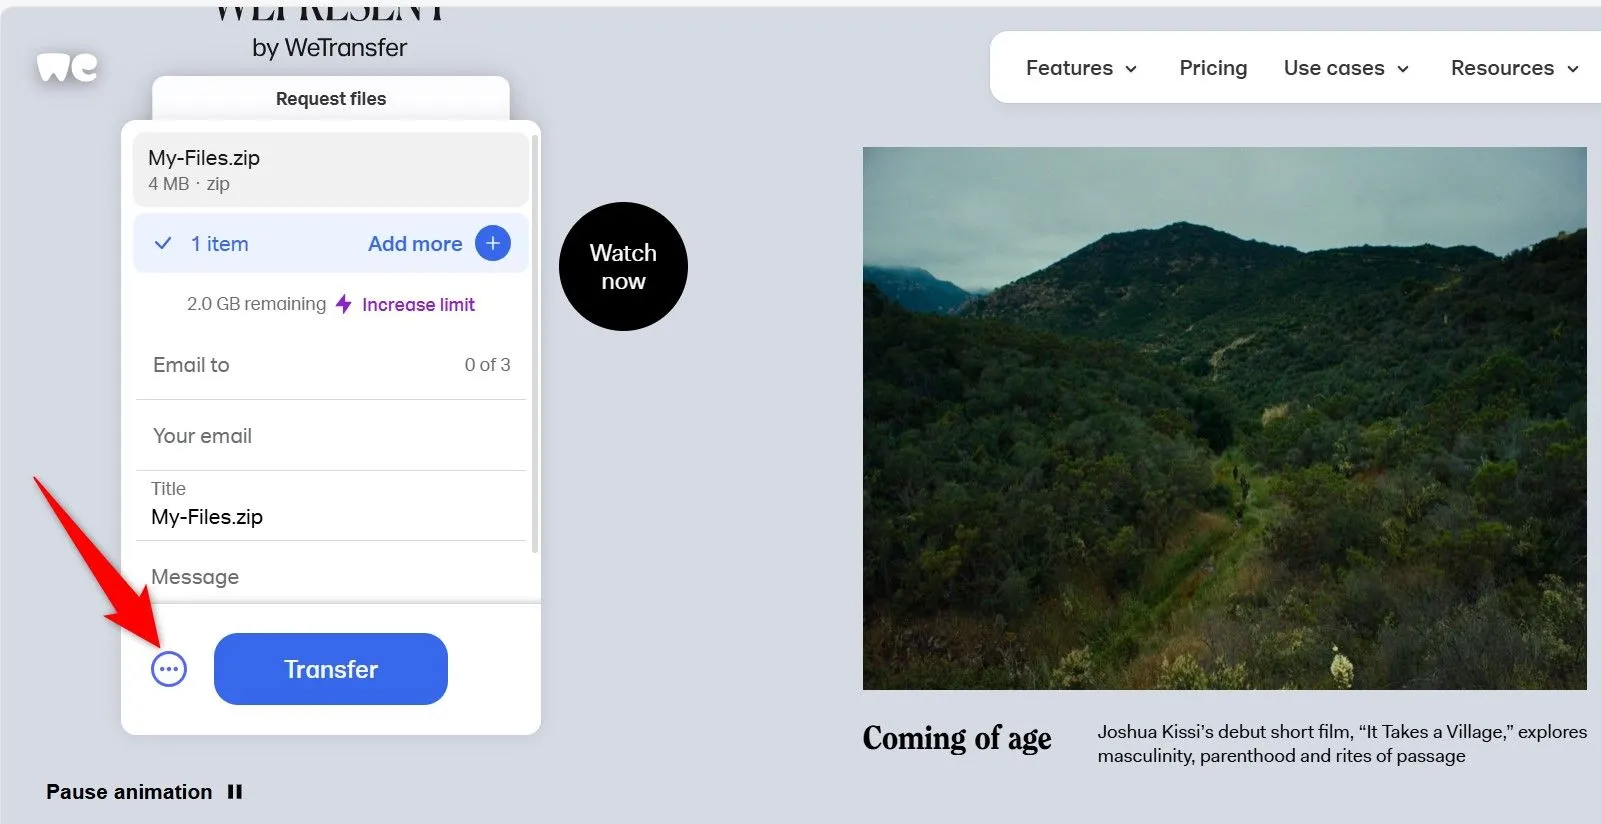Expand the Resources menu

(1514, 68)
